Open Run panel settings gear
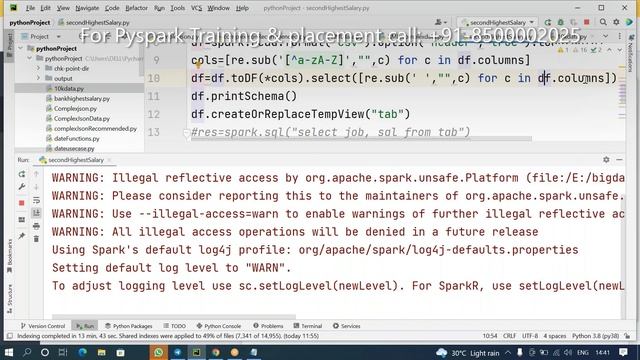This screenshot has width=640, height=360. tap(606, 160)
